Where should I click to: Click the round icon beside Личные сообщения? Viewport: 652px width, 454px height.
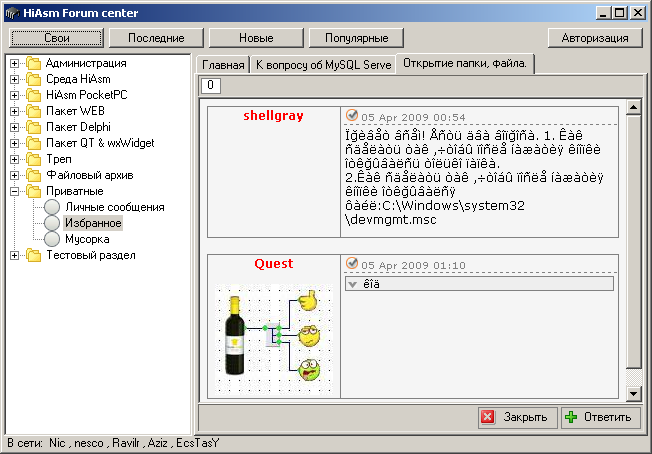coord(53,207)
